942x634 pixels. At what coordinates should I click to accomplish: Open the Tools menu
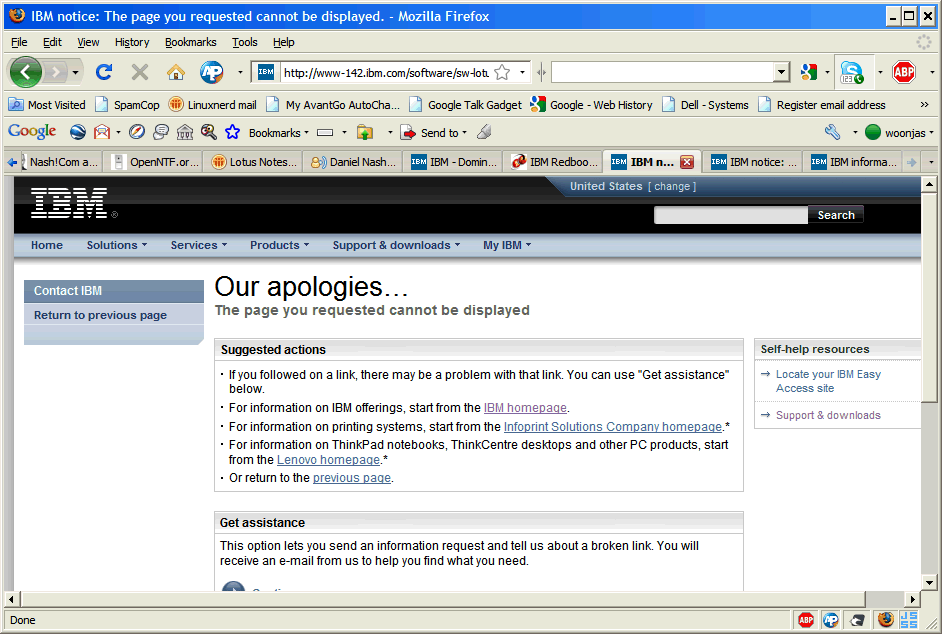tap(245, 42)
